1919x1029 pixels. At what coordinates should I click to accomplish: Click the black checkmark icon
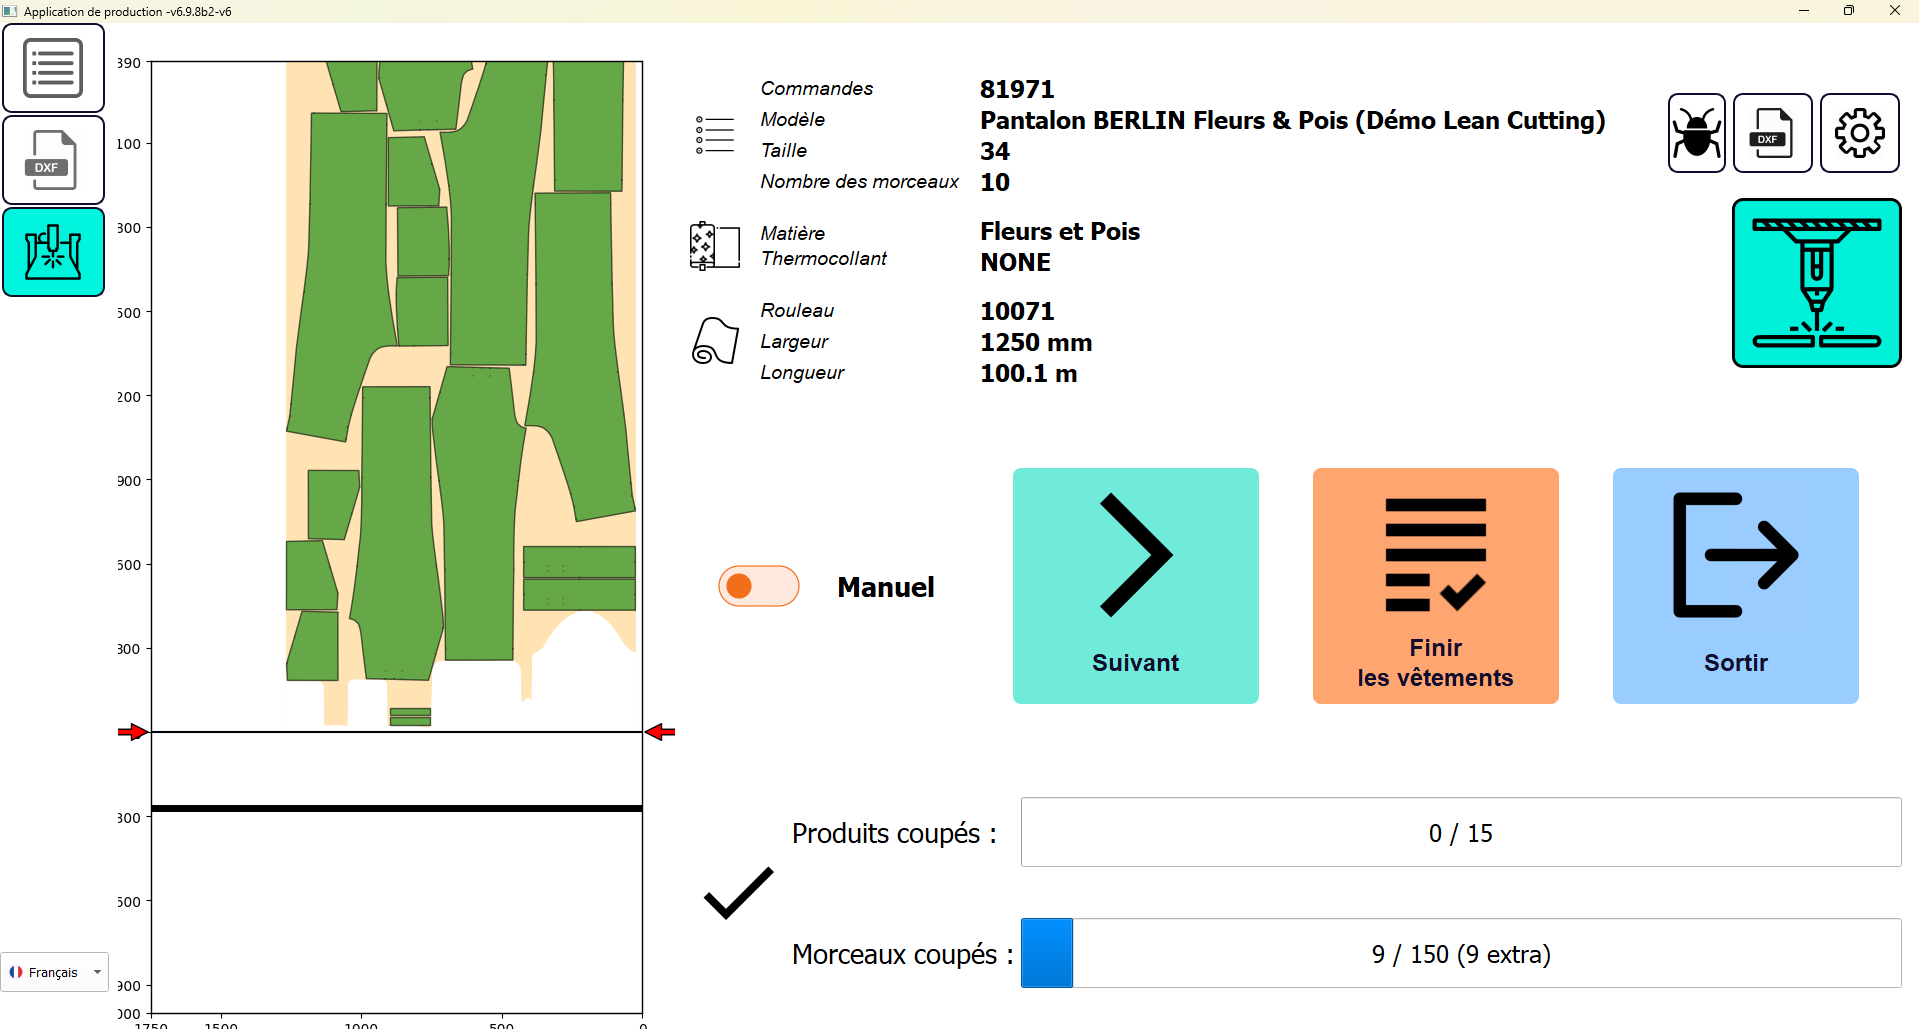[x=738, y=892]
